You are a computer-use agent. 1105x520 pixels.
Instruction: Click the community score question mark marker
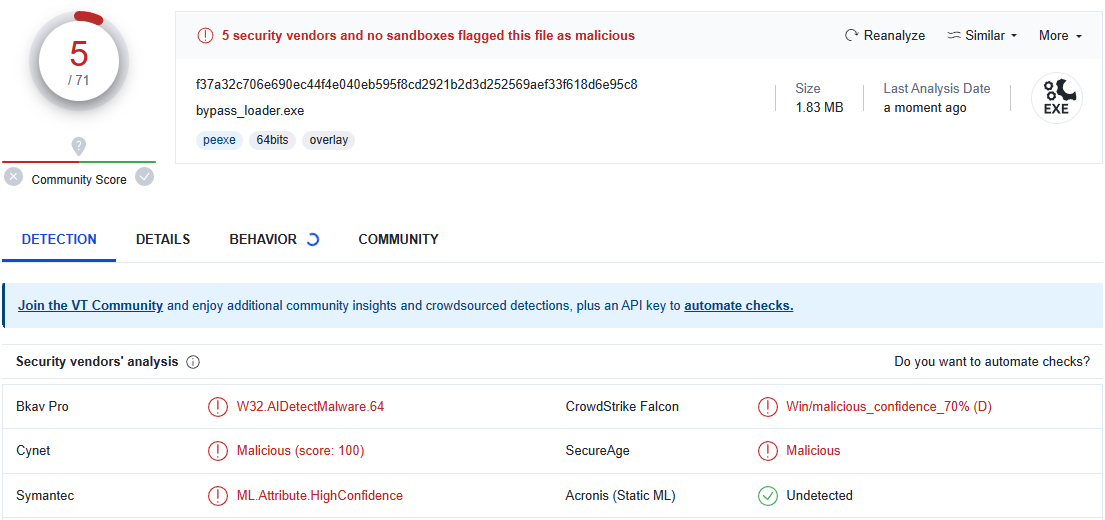79,146
